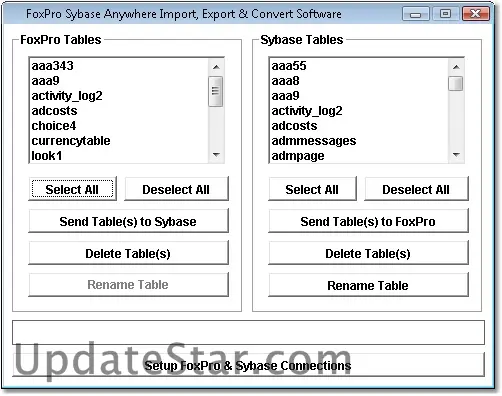
Task: Select admpage in Sybase Tables list
Action: tap(359, 156)
